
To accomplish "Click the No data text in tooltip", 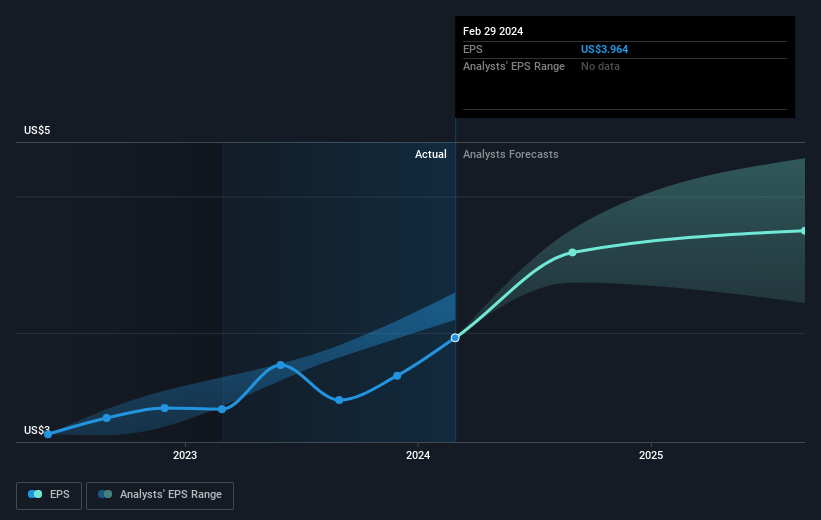I will (600, 67).
